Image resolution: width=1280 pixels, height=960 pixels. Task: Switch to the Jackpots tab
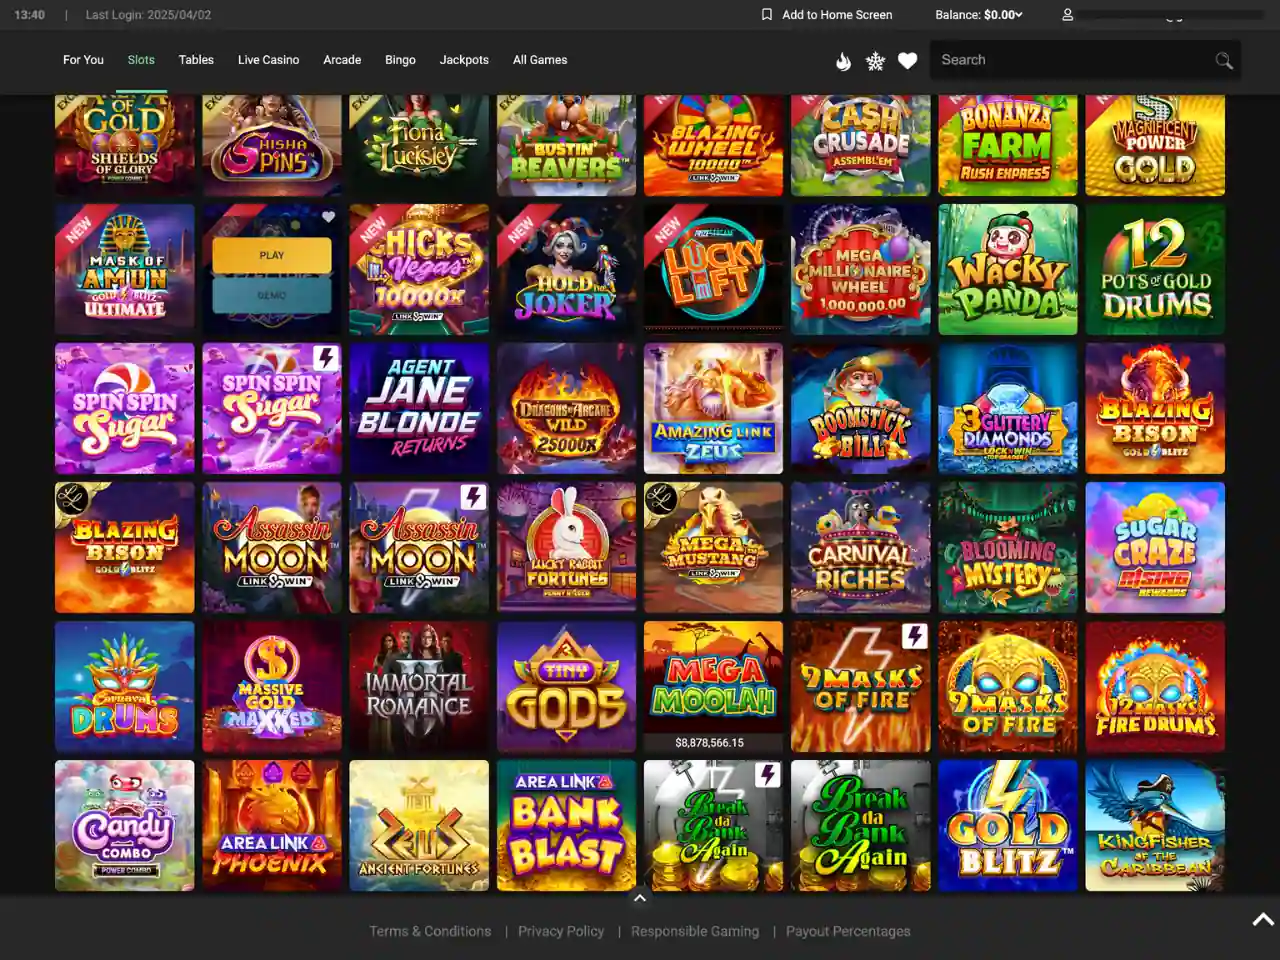coord(464,60)
